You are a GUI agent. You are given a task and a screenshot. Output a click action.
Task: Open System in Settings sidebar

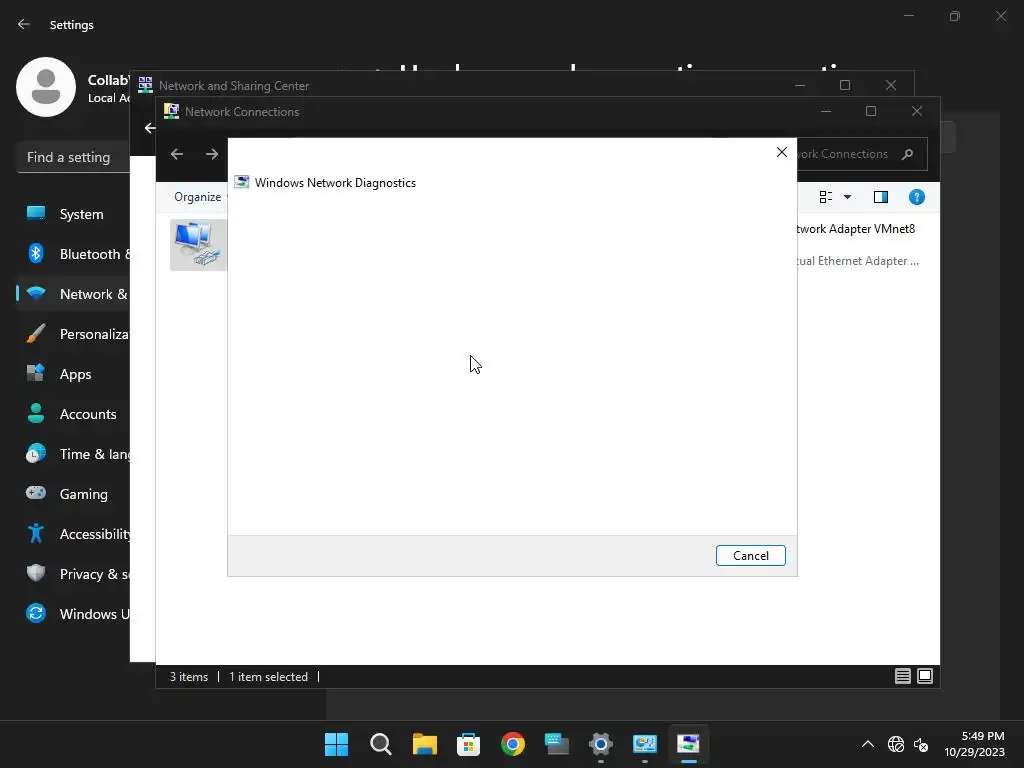click(73, 214)
